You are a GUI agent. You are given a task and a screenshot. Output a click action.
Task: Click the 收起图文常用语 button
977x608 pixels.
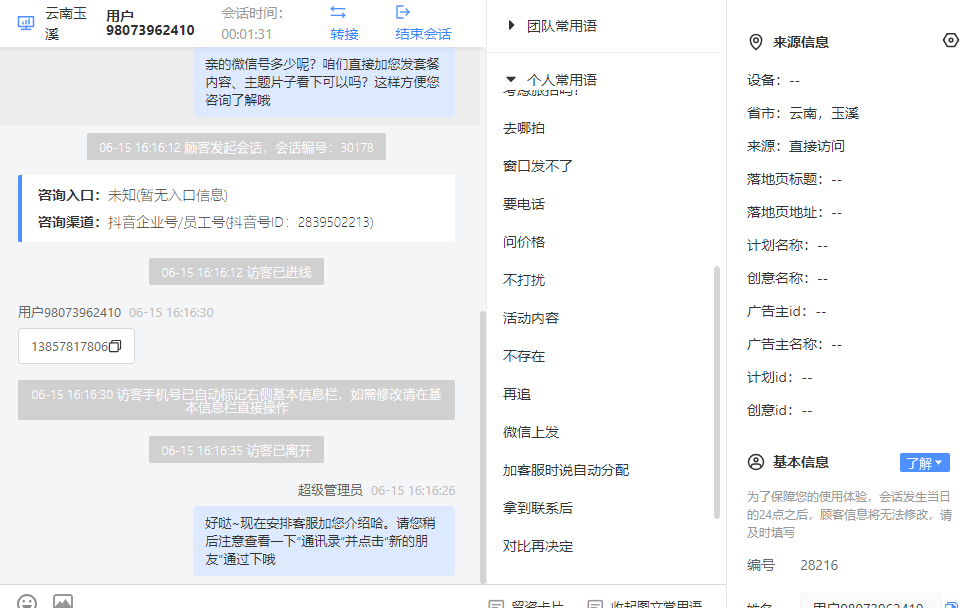pyautogui.click(x=645, y=604)
